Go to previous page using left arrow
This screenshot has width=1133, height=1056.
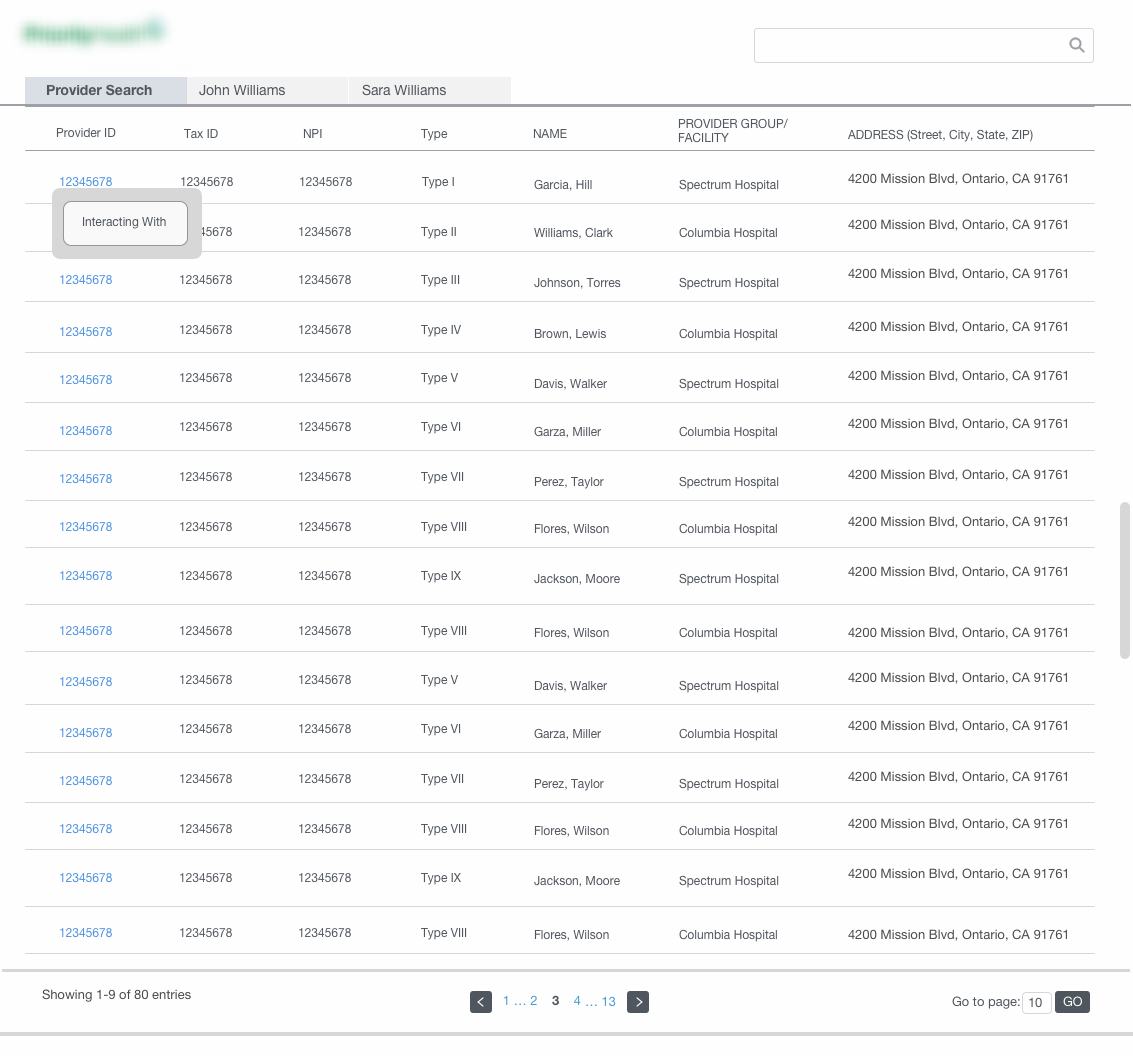(481, 1002)
